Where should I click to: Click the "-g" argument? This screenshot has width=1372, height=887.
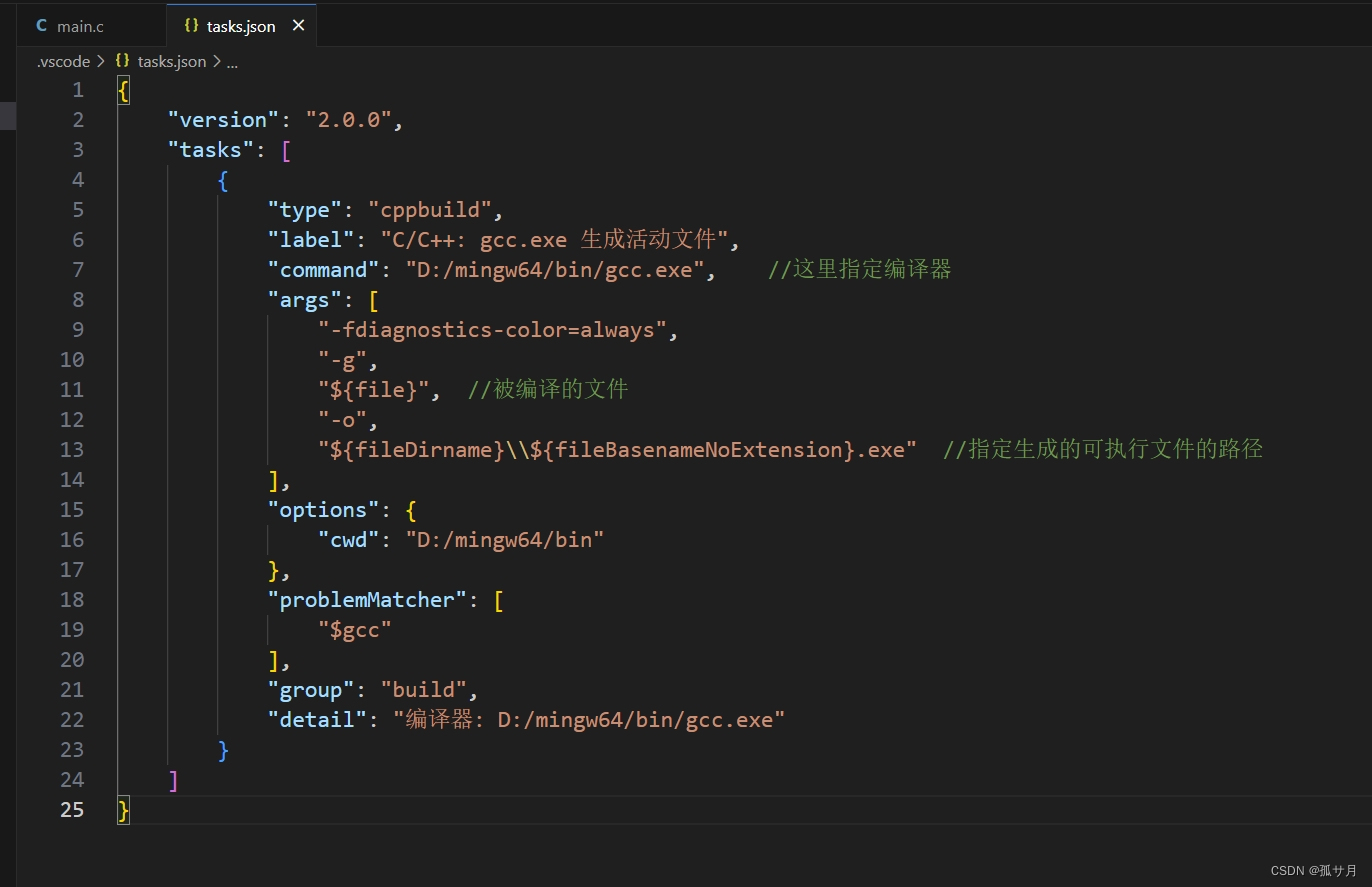(x=342, y=360)
